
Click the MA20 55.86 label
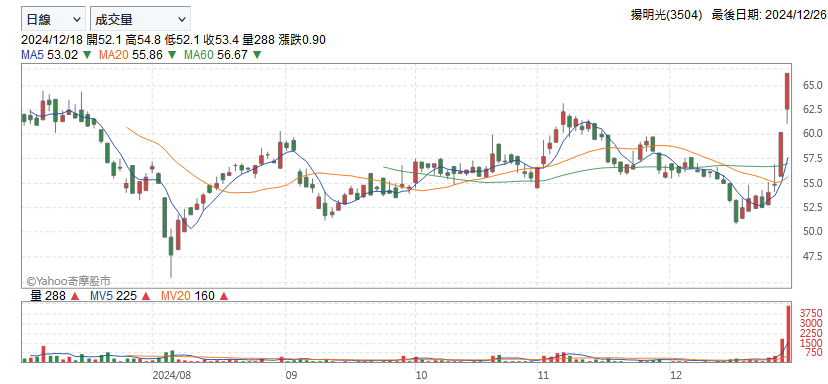131,54
